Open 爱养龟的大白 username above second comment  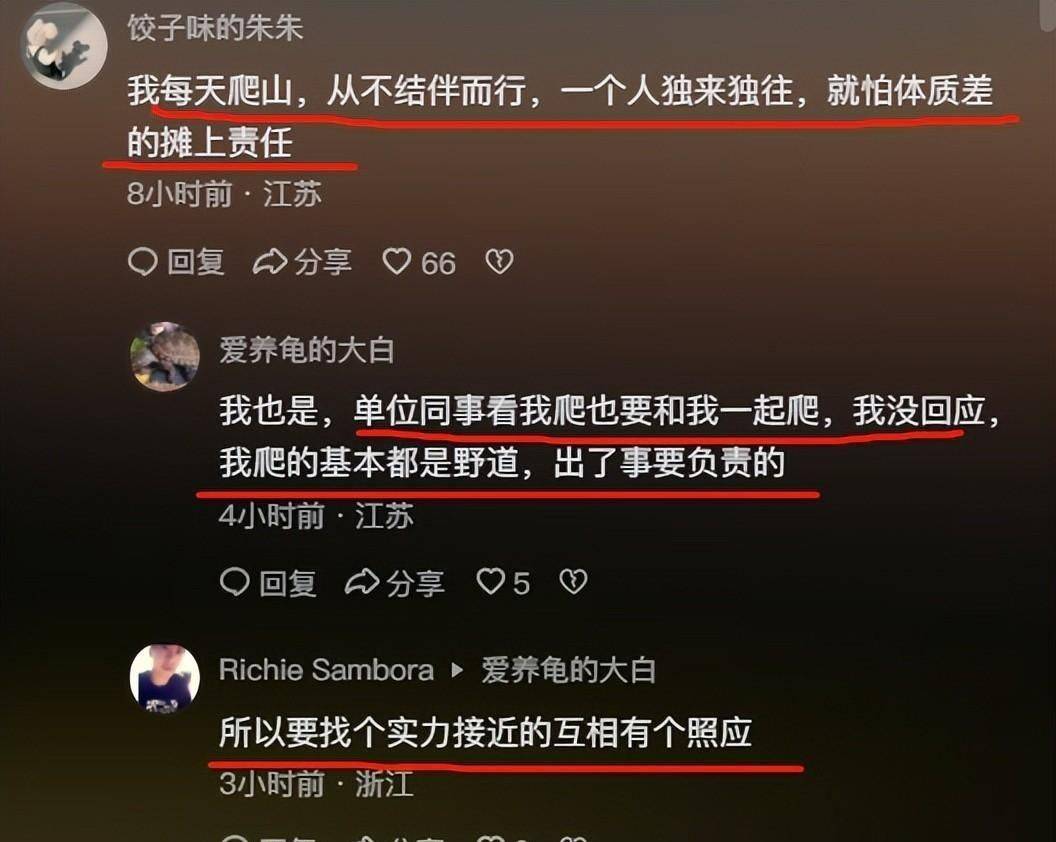click(x=307, y=350)
